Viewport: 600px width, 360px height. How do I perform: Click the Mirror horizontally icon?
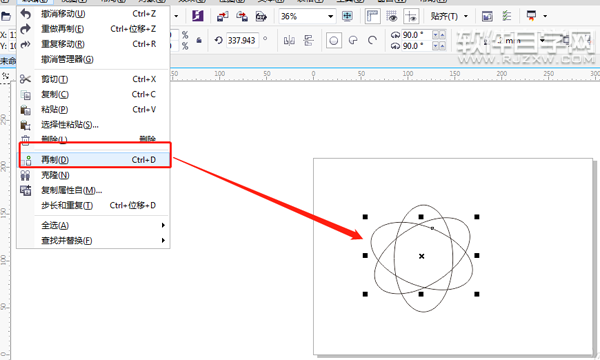tap(289, 40)
